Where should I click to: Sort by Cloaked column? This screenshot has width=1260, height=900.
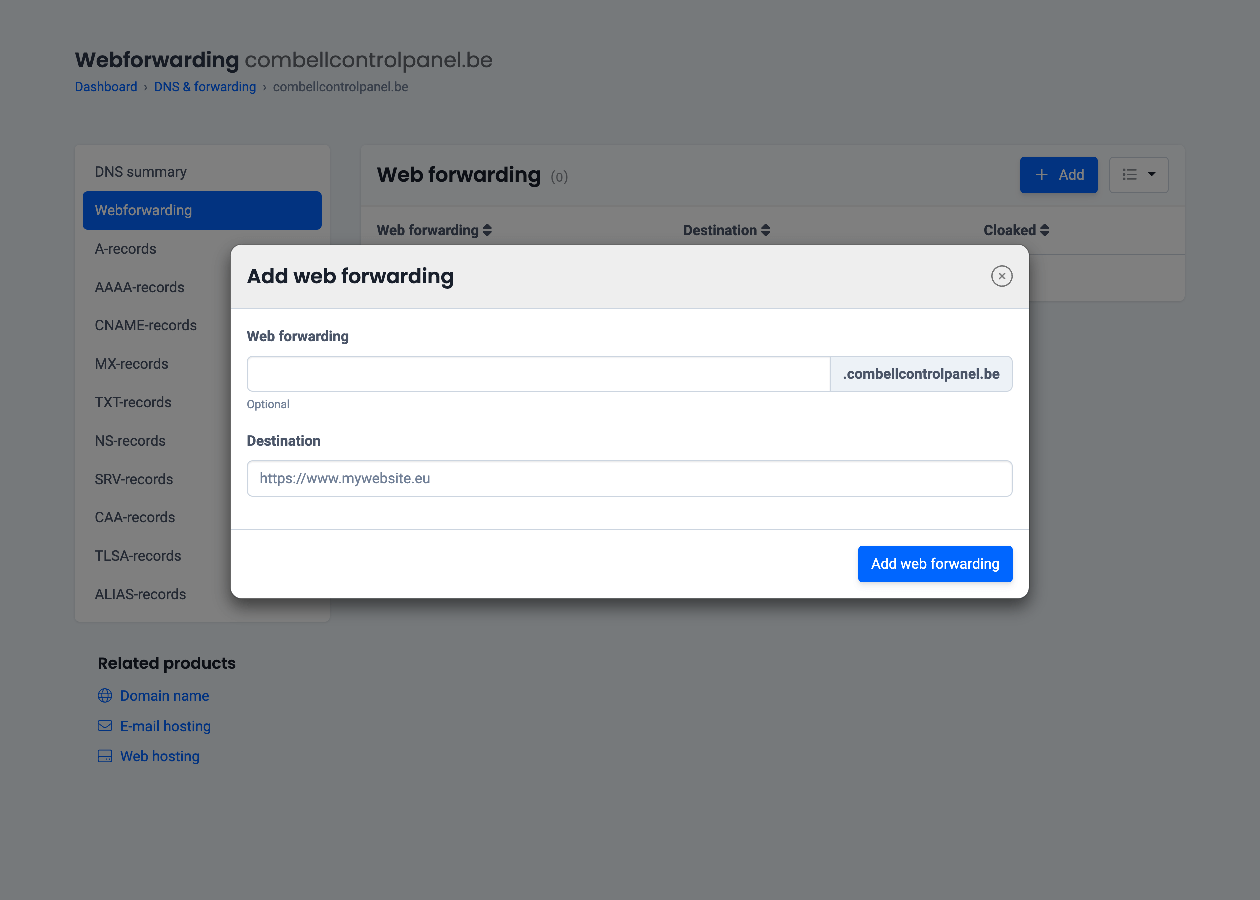point(1016,230)
